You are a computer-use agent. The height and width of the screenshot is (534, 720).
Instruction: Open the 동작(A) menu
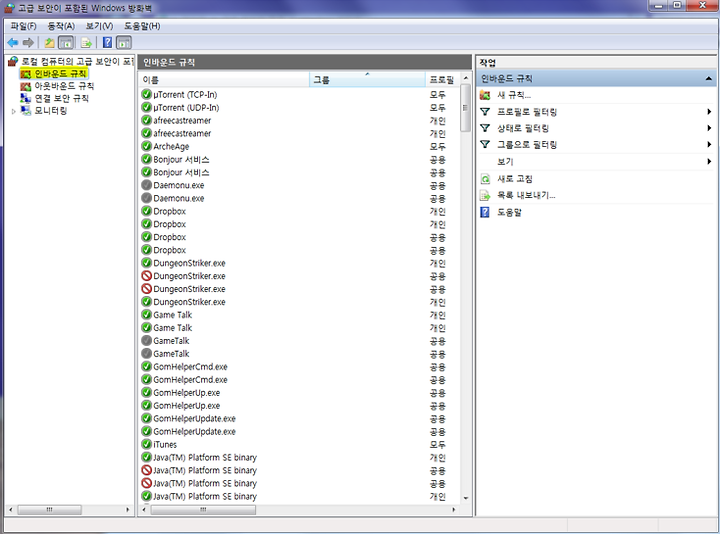(x=61, y=26)
